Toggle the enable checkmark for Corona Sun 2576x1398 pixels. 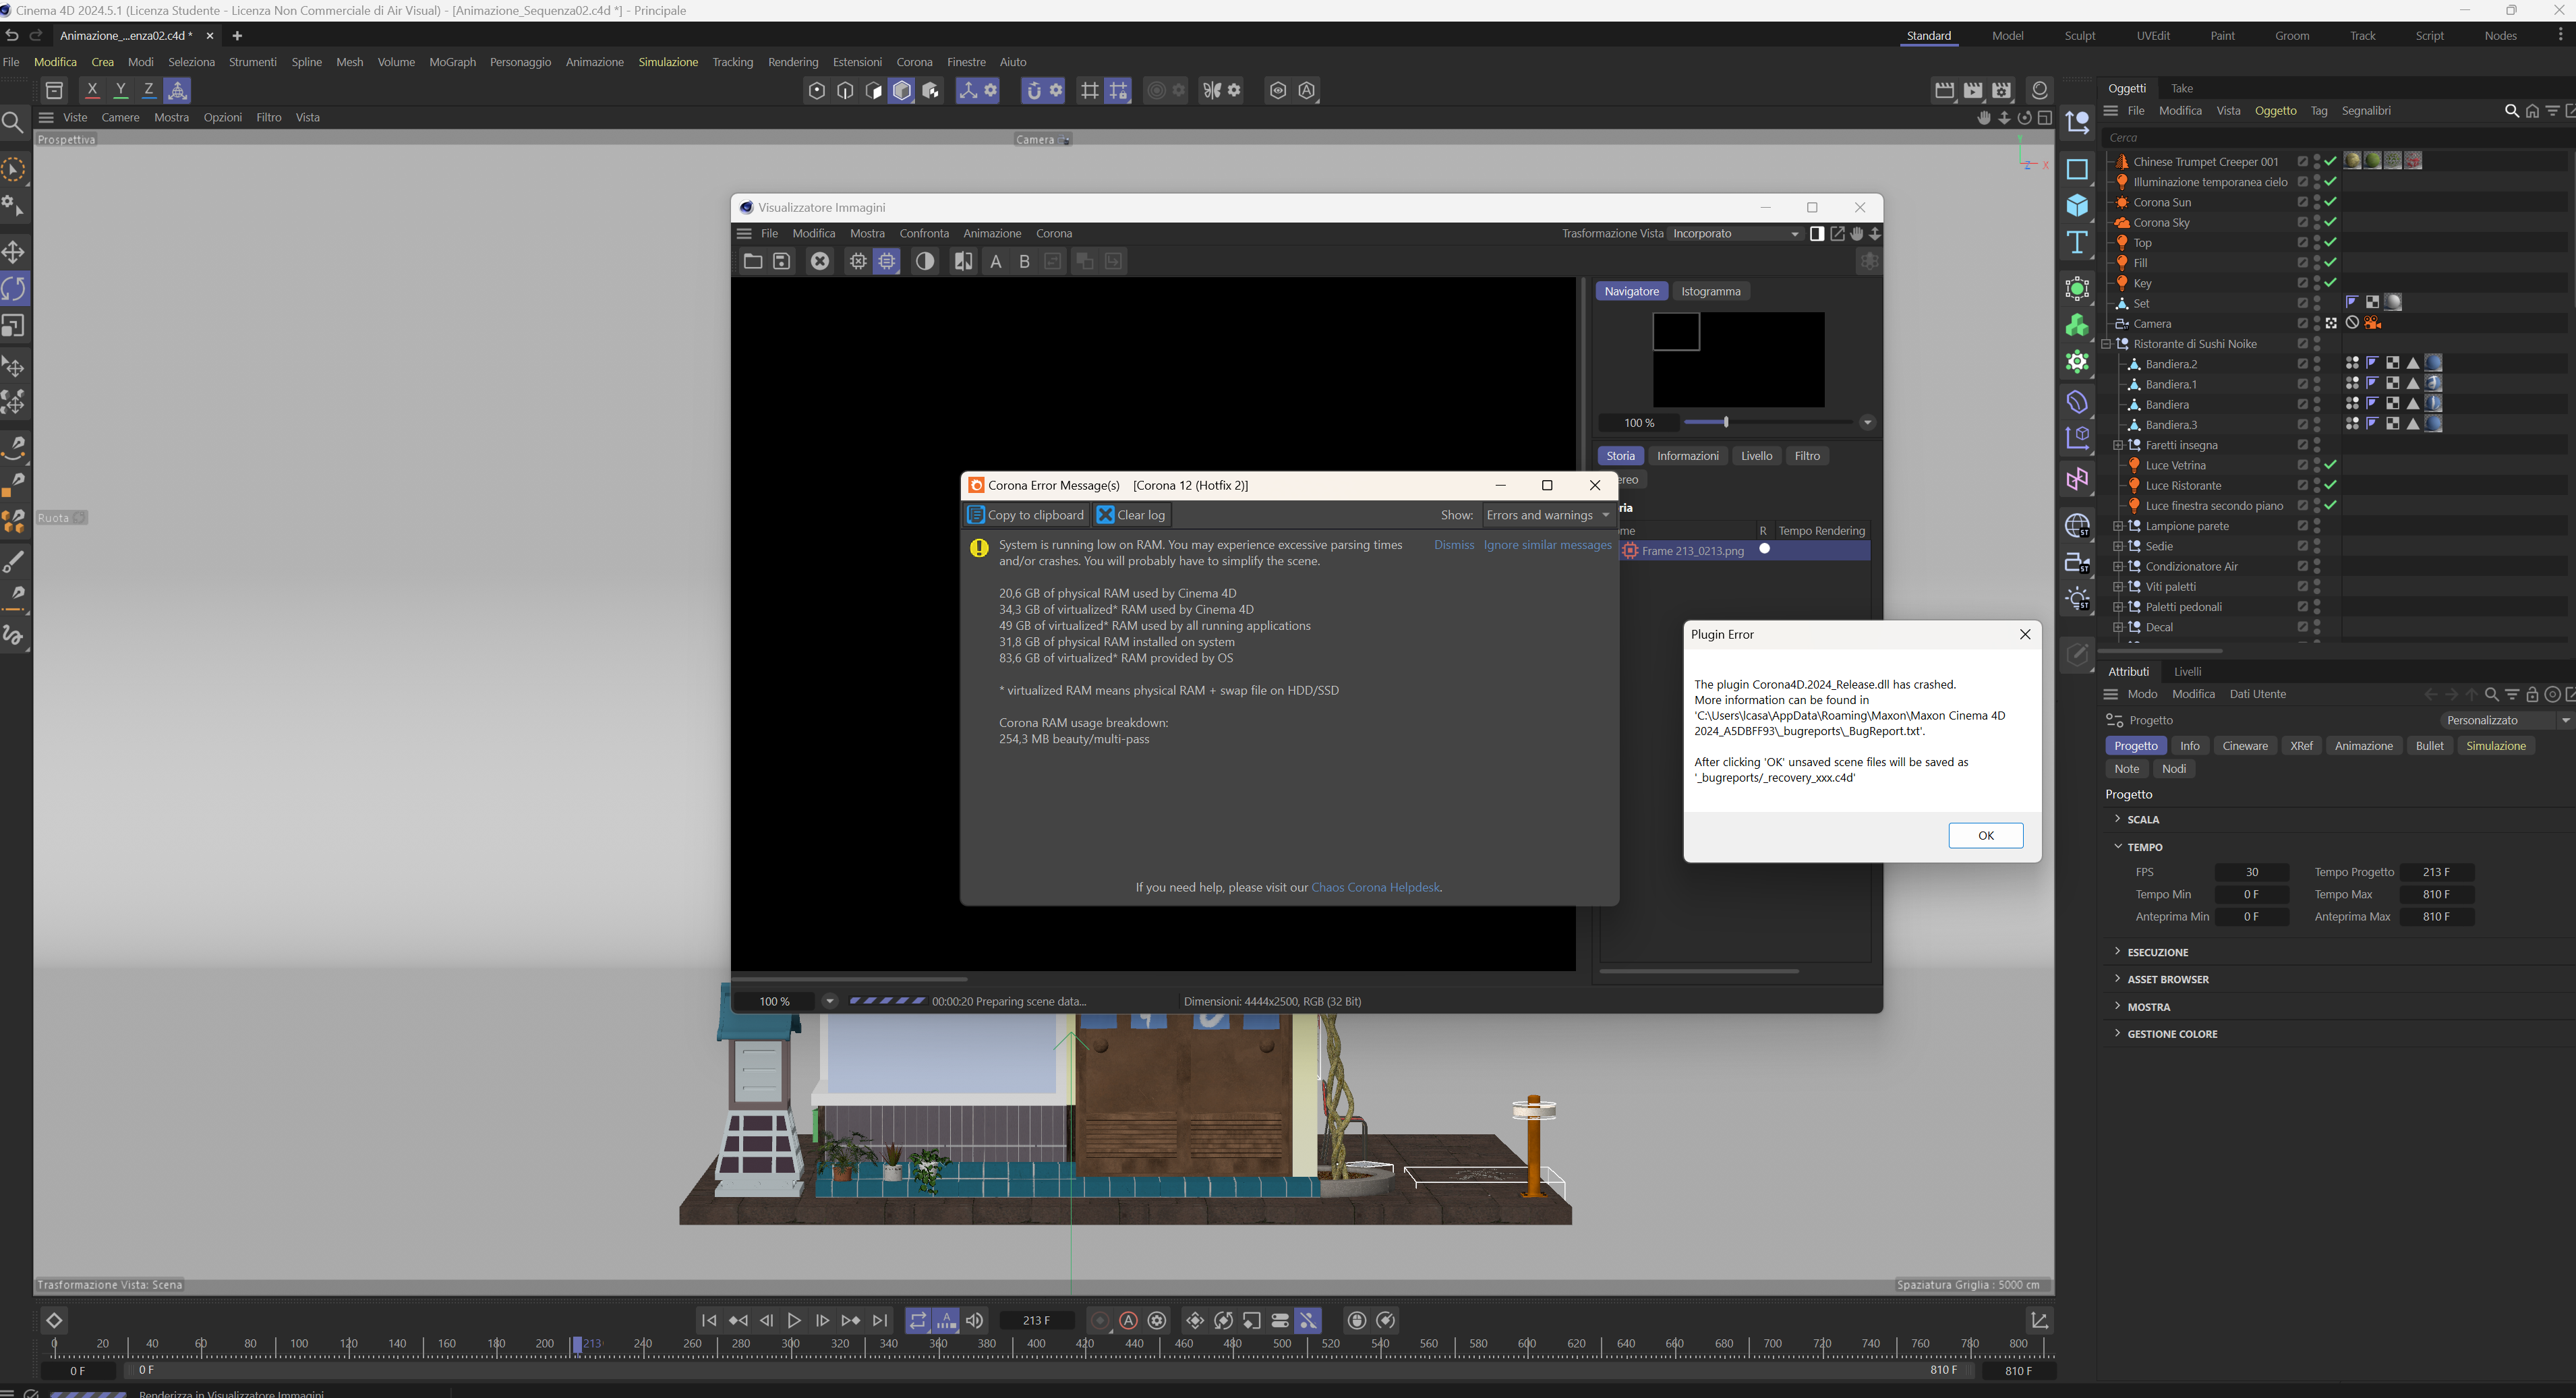click(2330, 202)
